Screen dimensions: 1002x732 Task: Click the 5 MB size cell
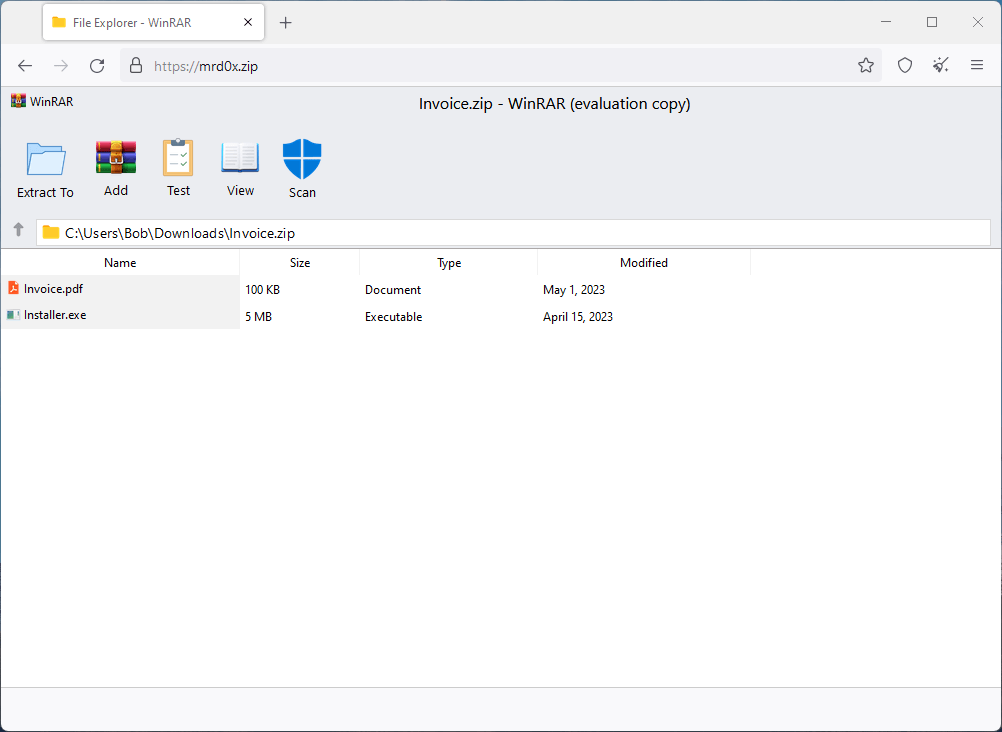(259, 316)
